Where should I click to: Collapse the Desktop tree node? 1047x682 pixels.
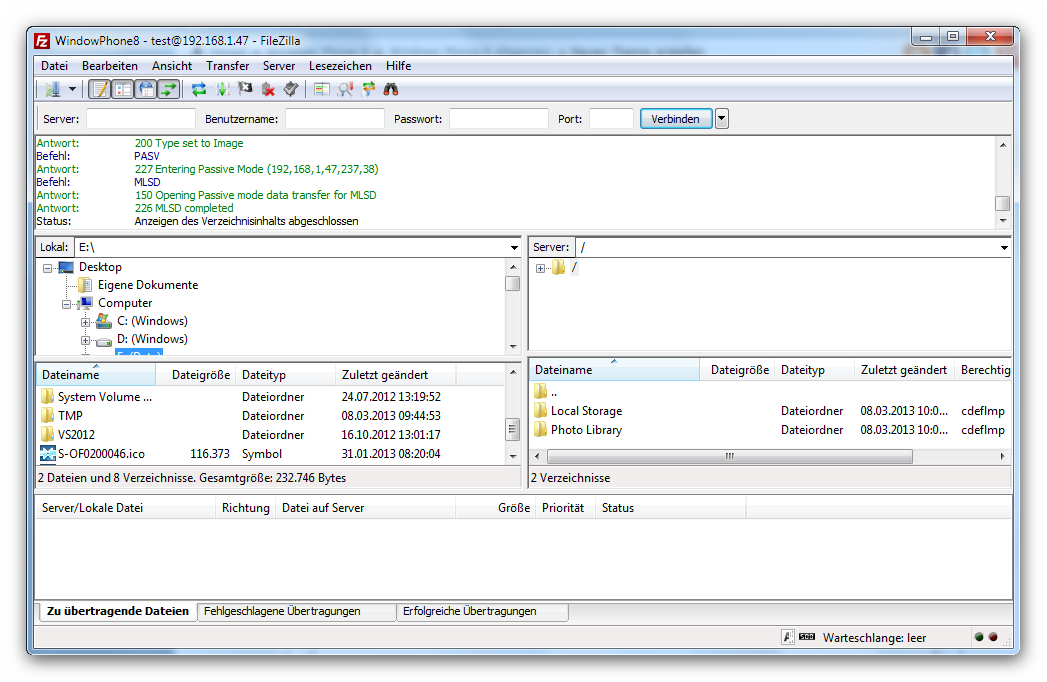point(47,268)
